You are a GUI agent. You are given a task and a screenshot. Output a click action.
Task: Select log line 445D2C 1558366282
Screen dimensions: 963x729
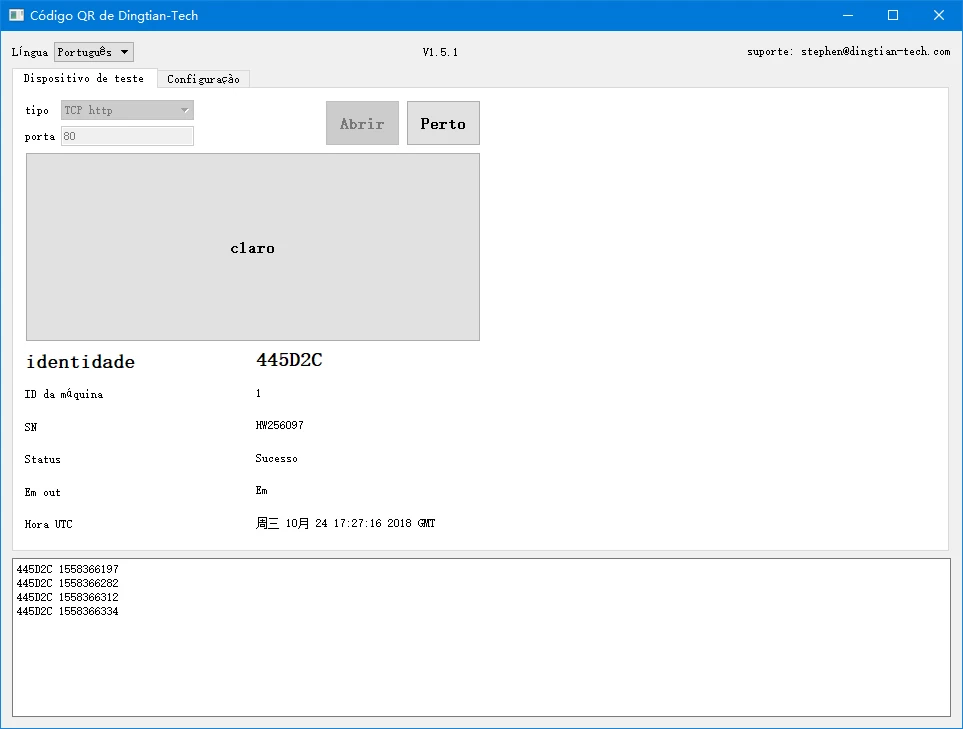click(68, 583)
